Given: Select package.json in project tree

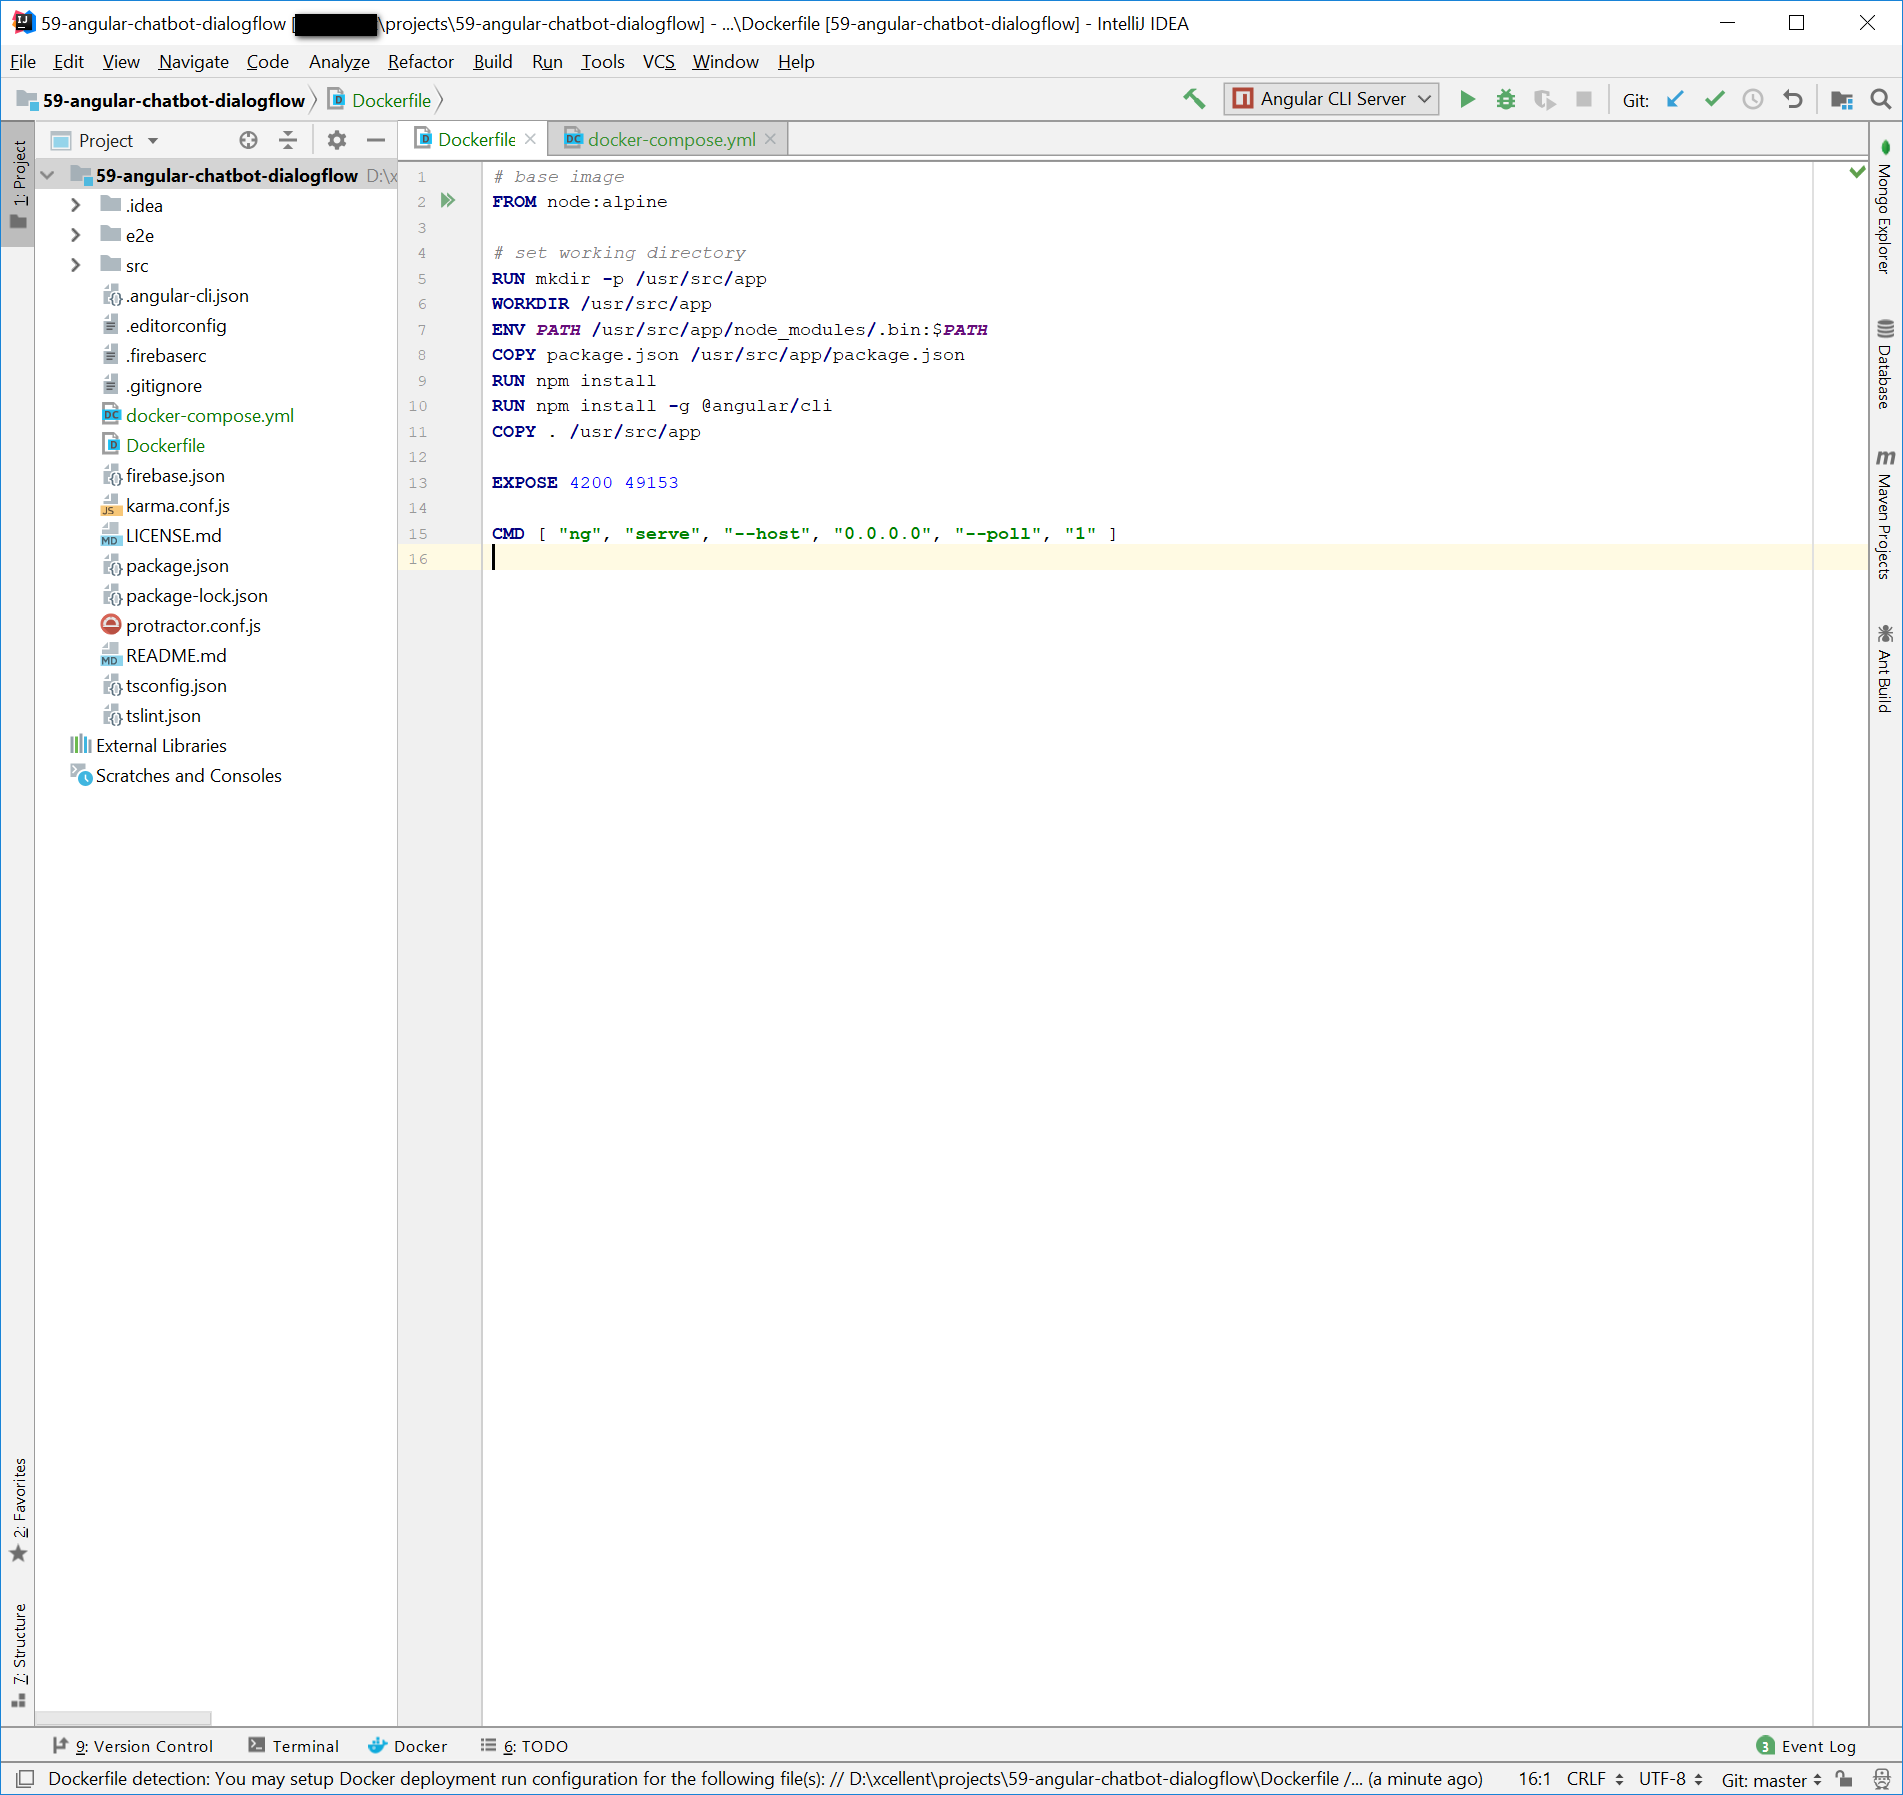Looking at the screenshot, I should tap(177, 566).
